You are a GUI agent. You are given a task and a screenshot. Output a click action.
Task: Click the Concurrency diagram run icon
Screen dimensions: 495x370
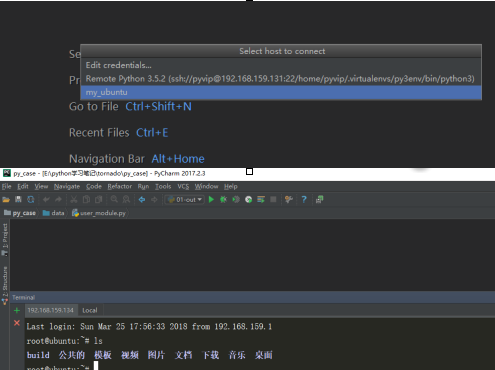pos(261,199)
